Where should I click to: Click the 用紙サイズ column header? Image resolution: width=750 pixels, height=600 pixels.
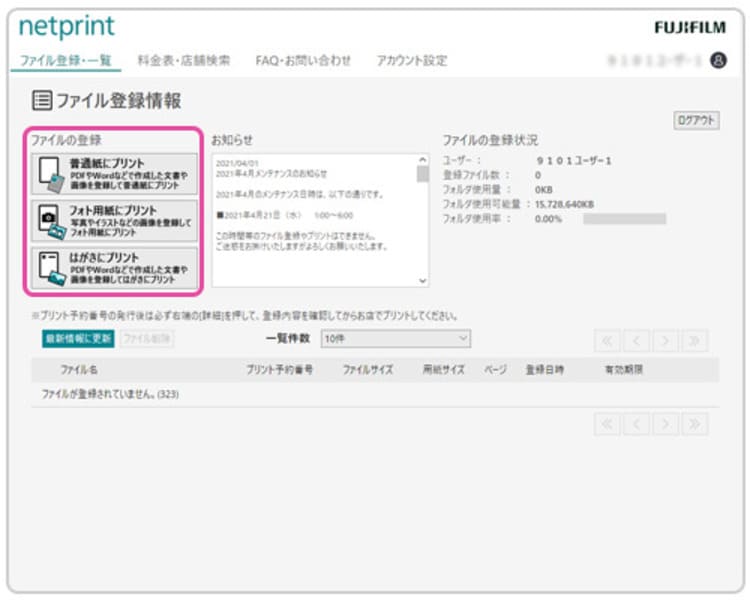(443, 369)
